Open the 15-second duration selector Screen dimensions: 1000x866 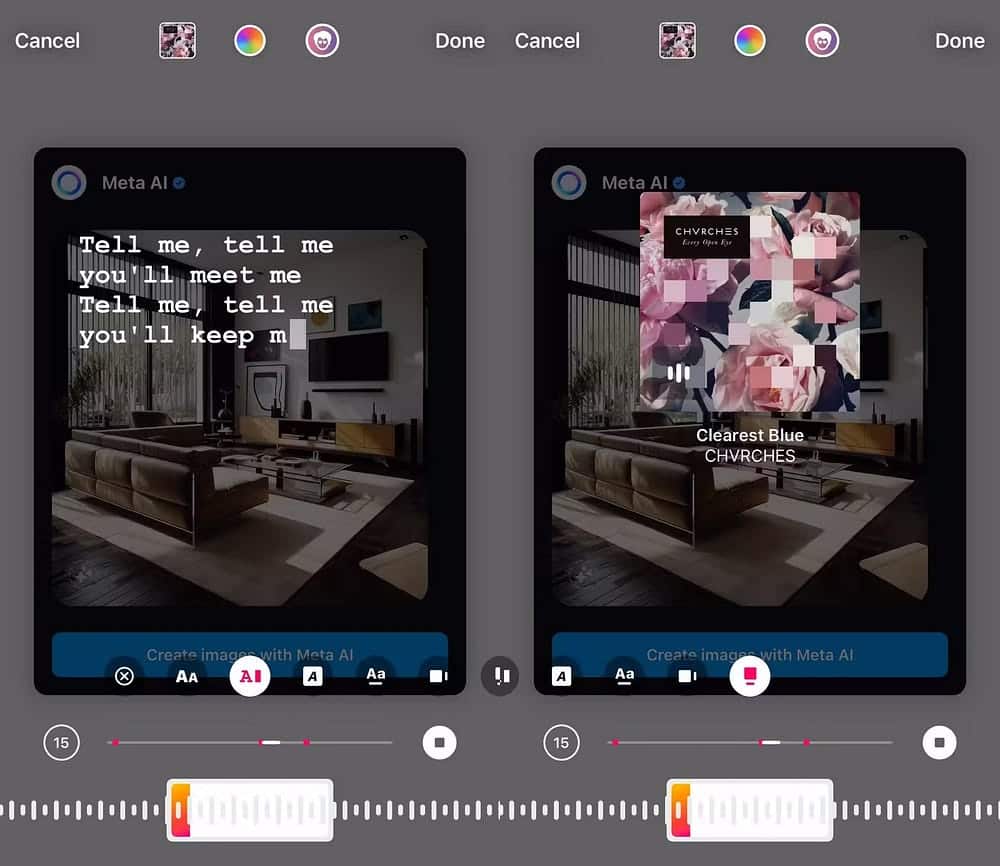click(x=62, y=742)
